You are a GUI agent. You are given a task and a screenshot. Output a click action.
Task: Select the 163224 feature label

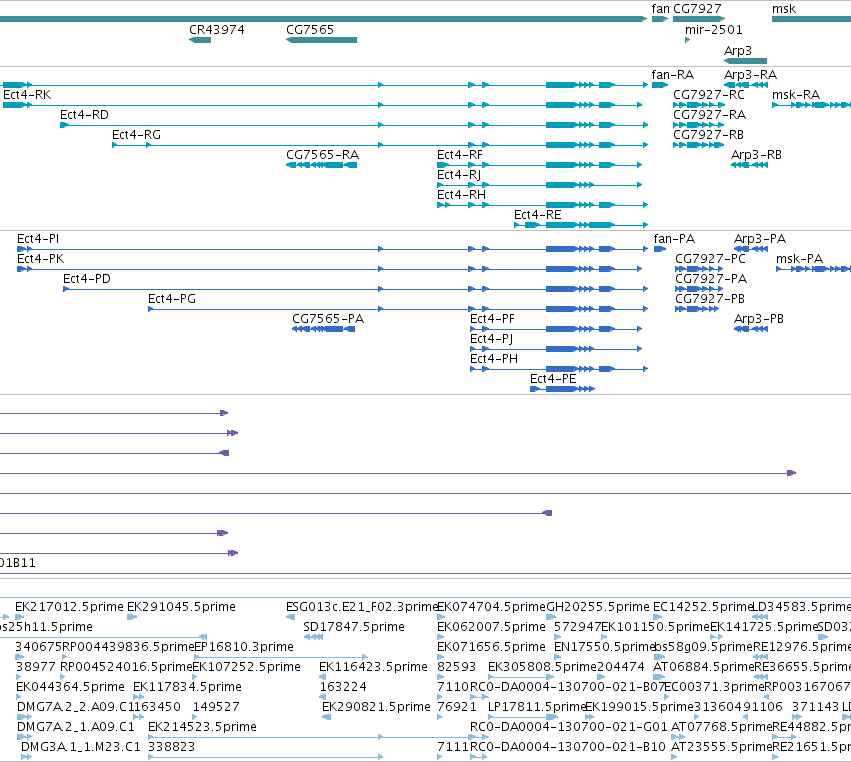[x=343, y=687]
